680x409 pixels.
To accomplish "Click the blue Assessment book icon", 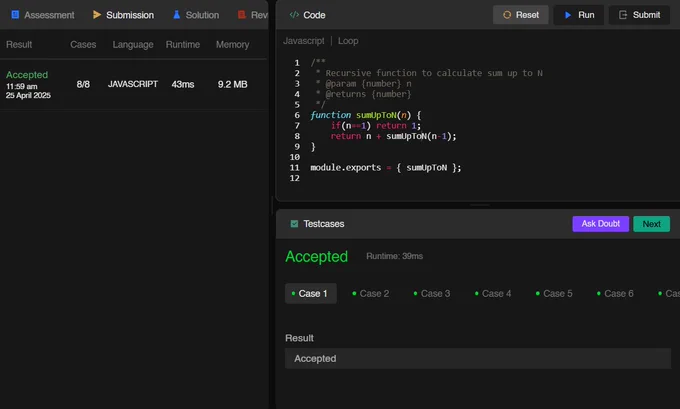I will [15, 15].
